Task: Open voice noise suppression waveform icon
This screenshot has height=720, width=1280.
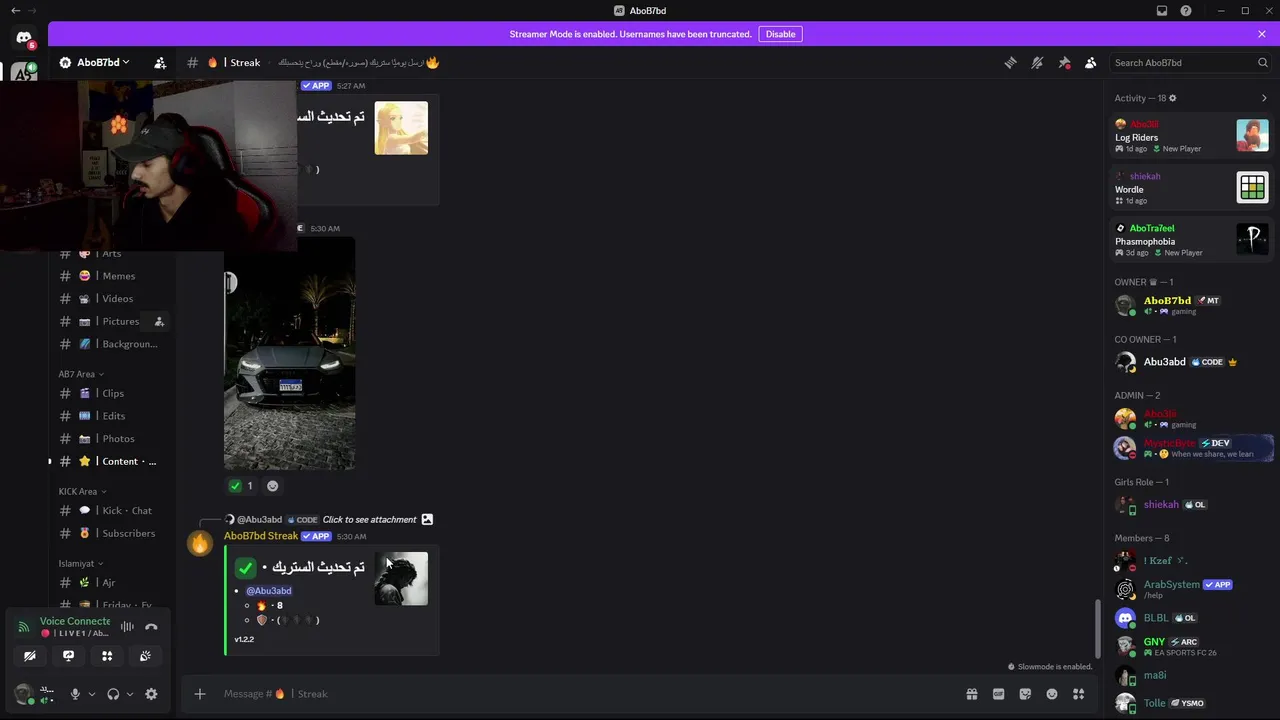Action: 127,627
